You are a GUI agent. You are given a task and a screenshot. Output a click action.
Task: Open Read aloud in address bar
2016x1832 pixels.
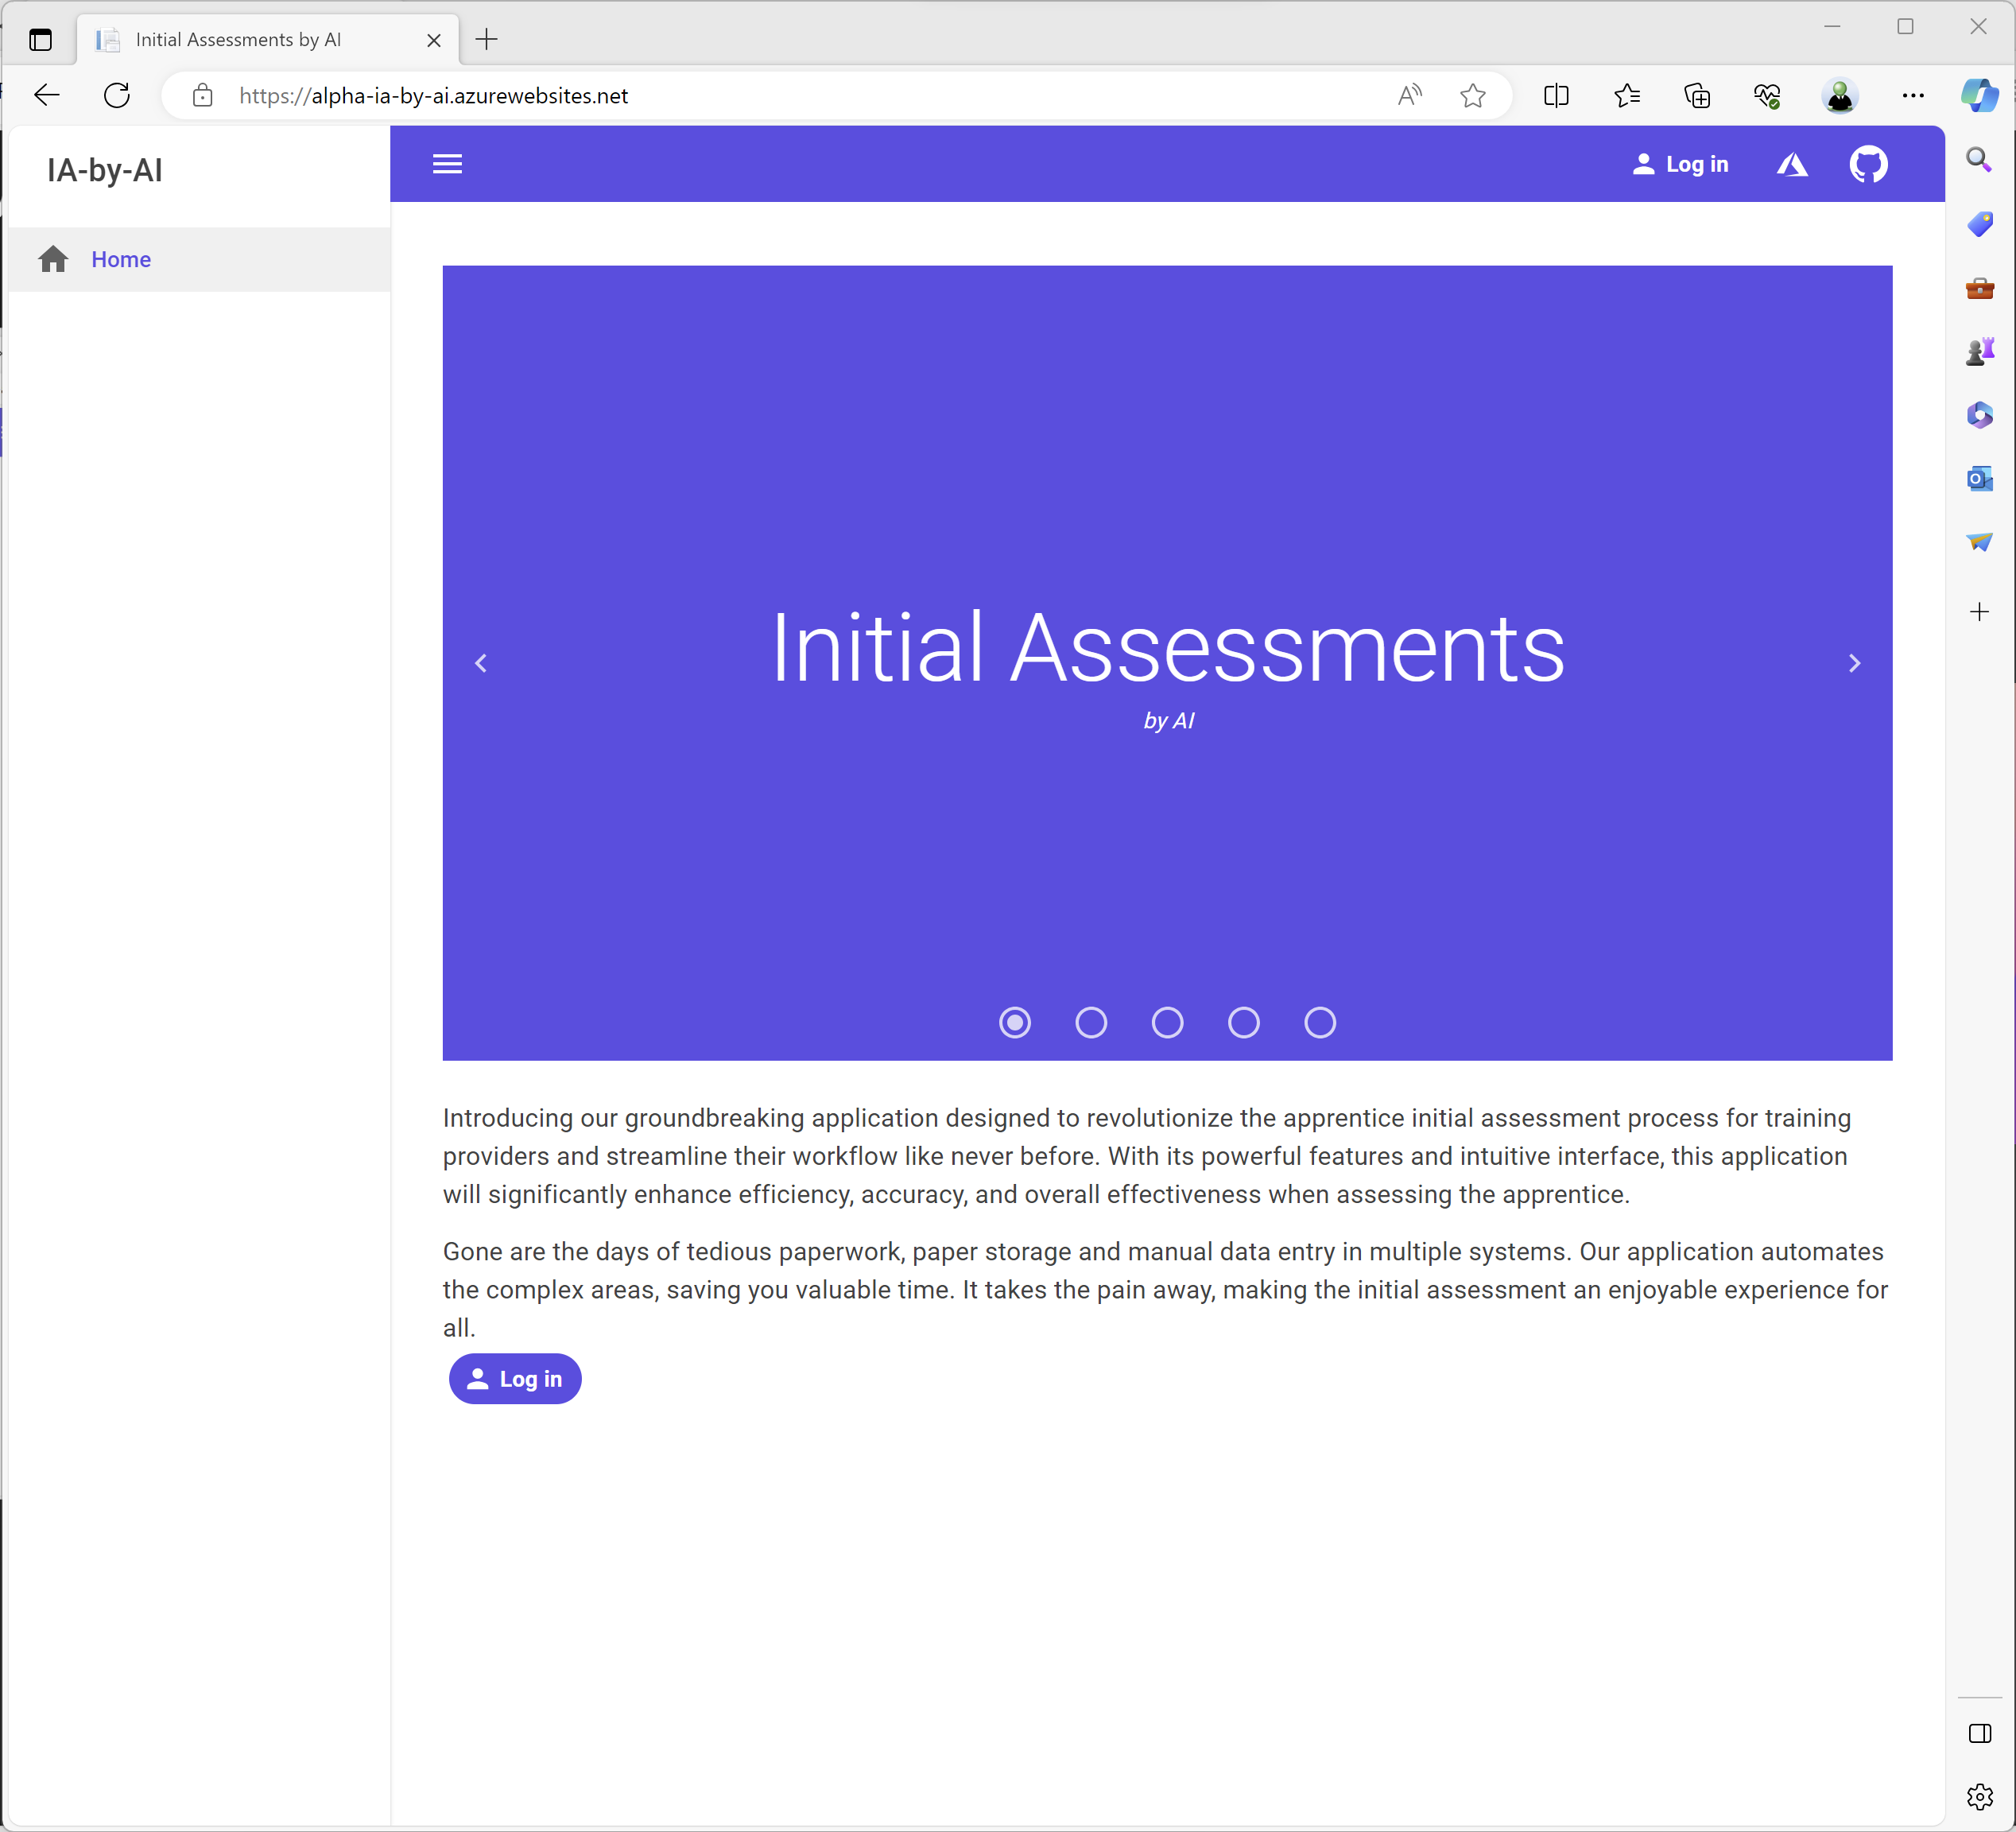(1410, 95)
